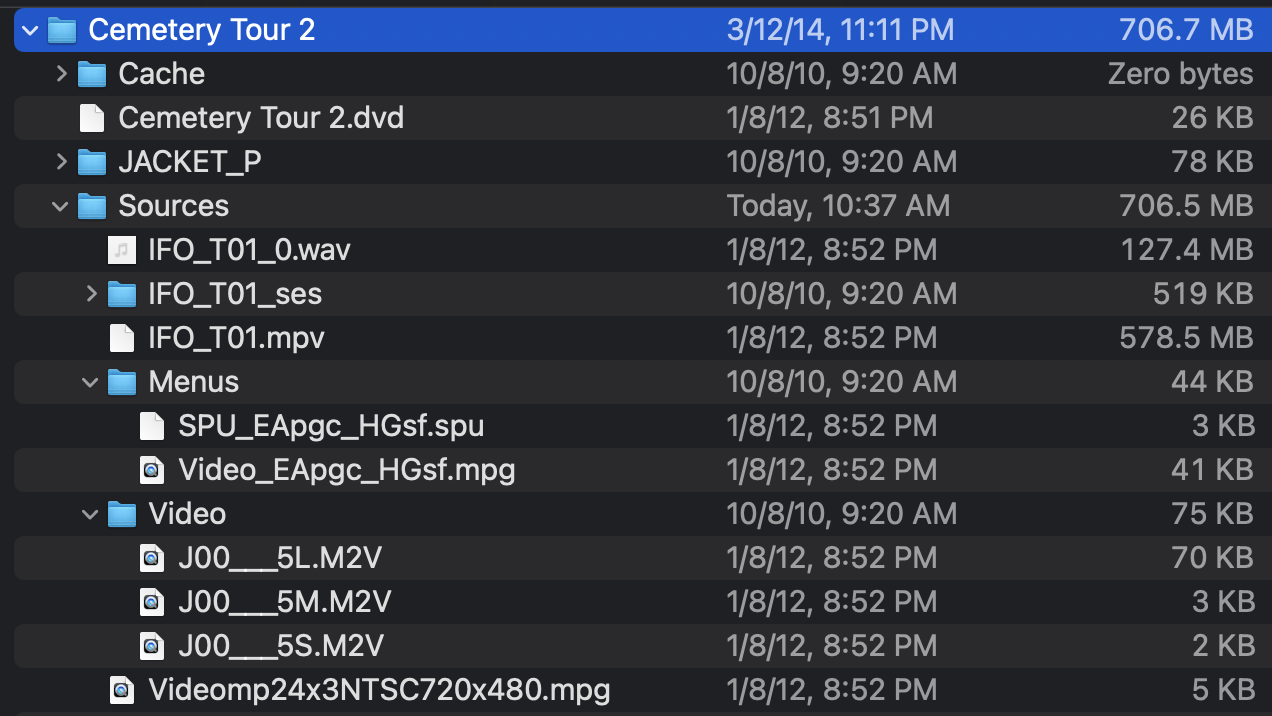Image resolution: width=1272 pixels, height=716 pixels.
Task: Click the Sources folder icon
Action: click(x=92, y=206)
